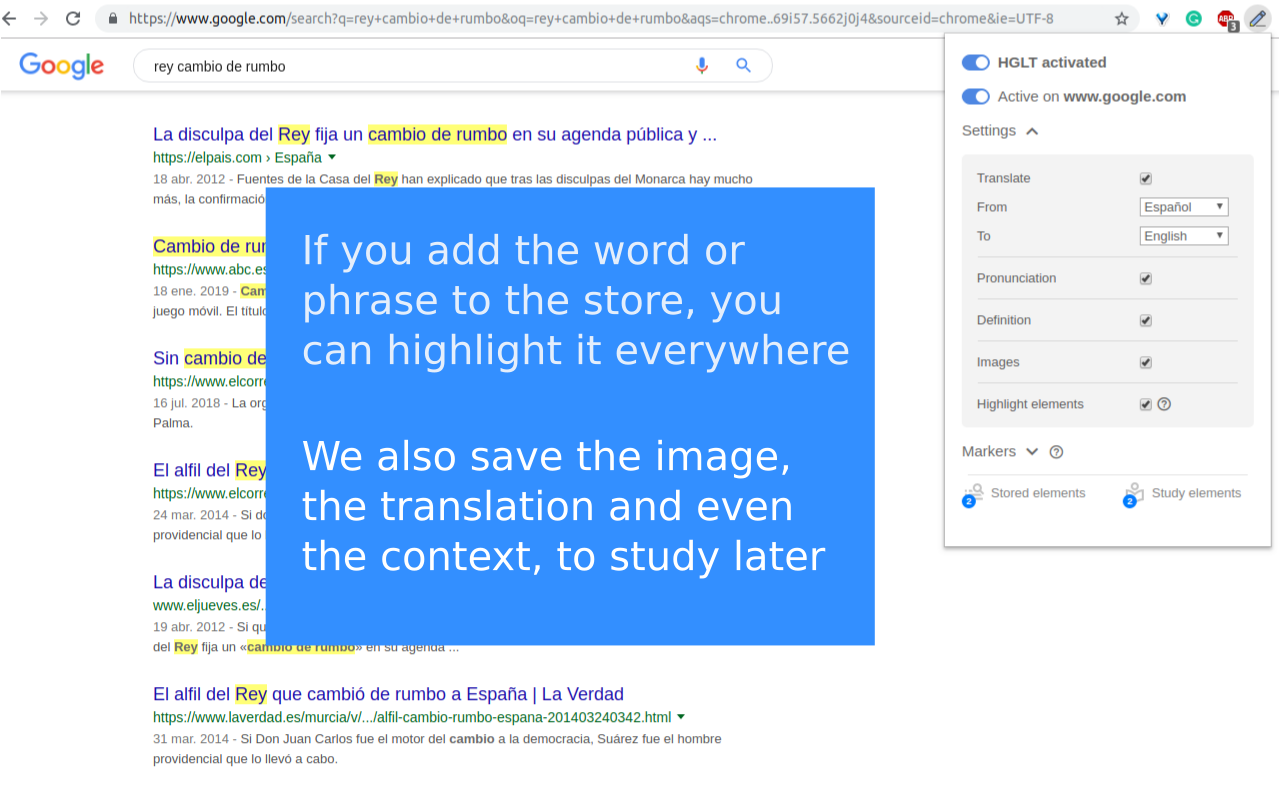
Task: Uncheck the Highlight elements checkbox
Action: pos(1146,405)
